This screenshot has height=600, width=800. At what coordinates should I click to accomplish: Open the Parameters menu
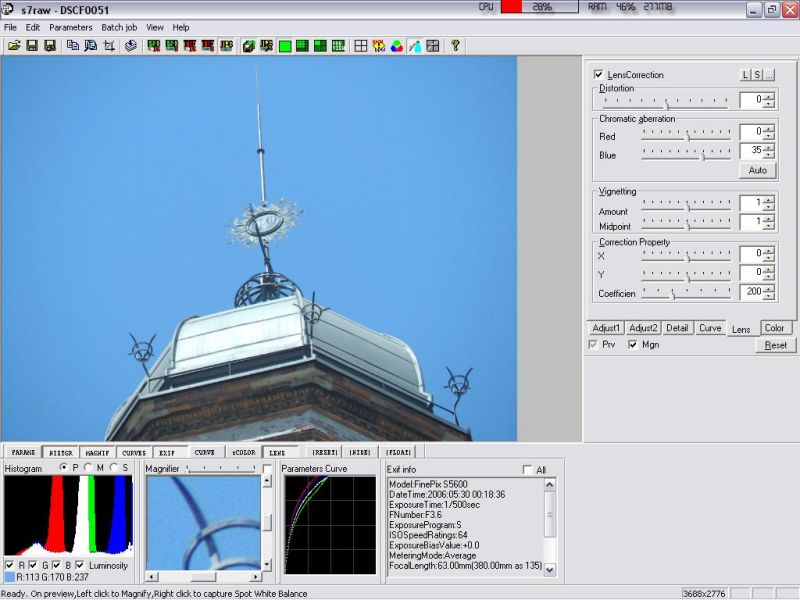point(70,27)
